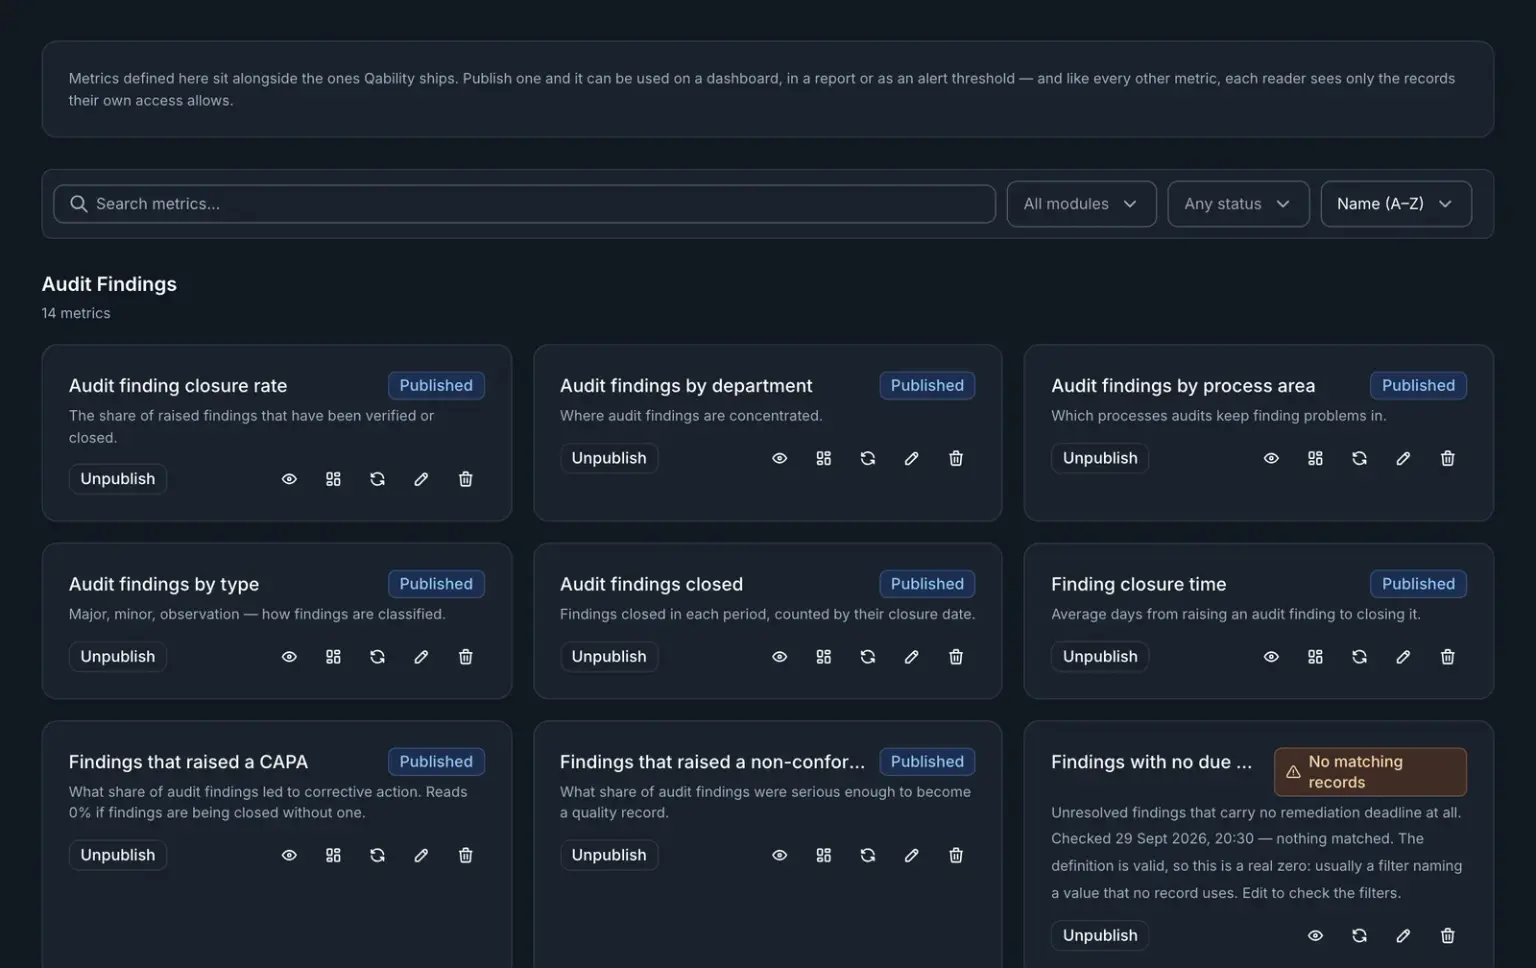Delete Audit findings by department via the trash icon
1536x968 pixels.
click(x=956, y=458)
